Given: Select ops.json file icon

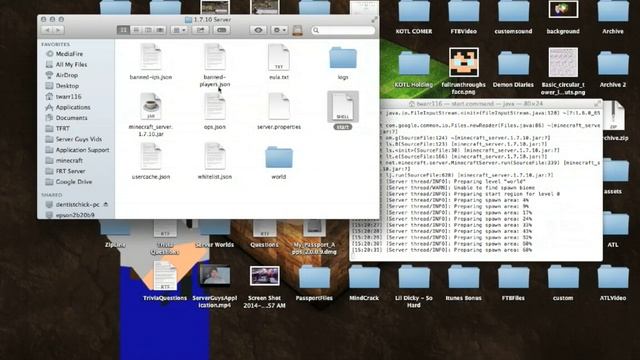Looking at the screenshot, I should point(215,107).
